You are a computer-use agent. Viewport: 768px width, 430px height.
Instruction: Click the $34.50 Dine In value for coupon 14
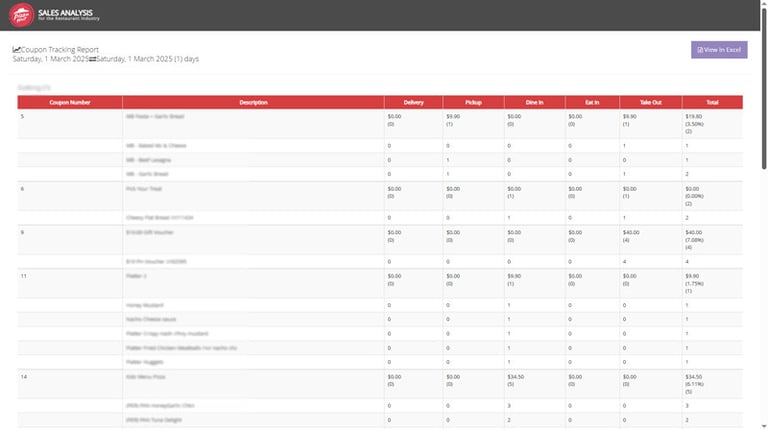tap(534, 384)
